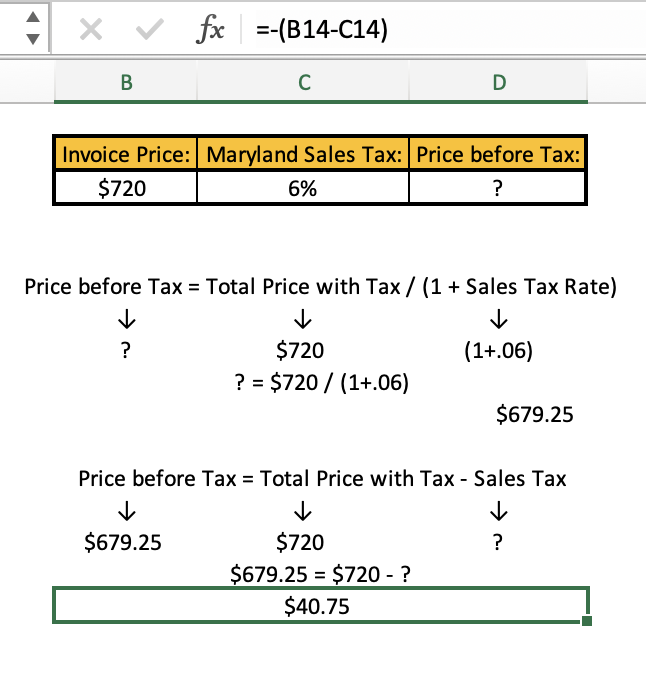Click into the formula bar showing =-(B14-C14)
Image resolution: width=646 pixels, height=674 pixels.
[440, 31]
